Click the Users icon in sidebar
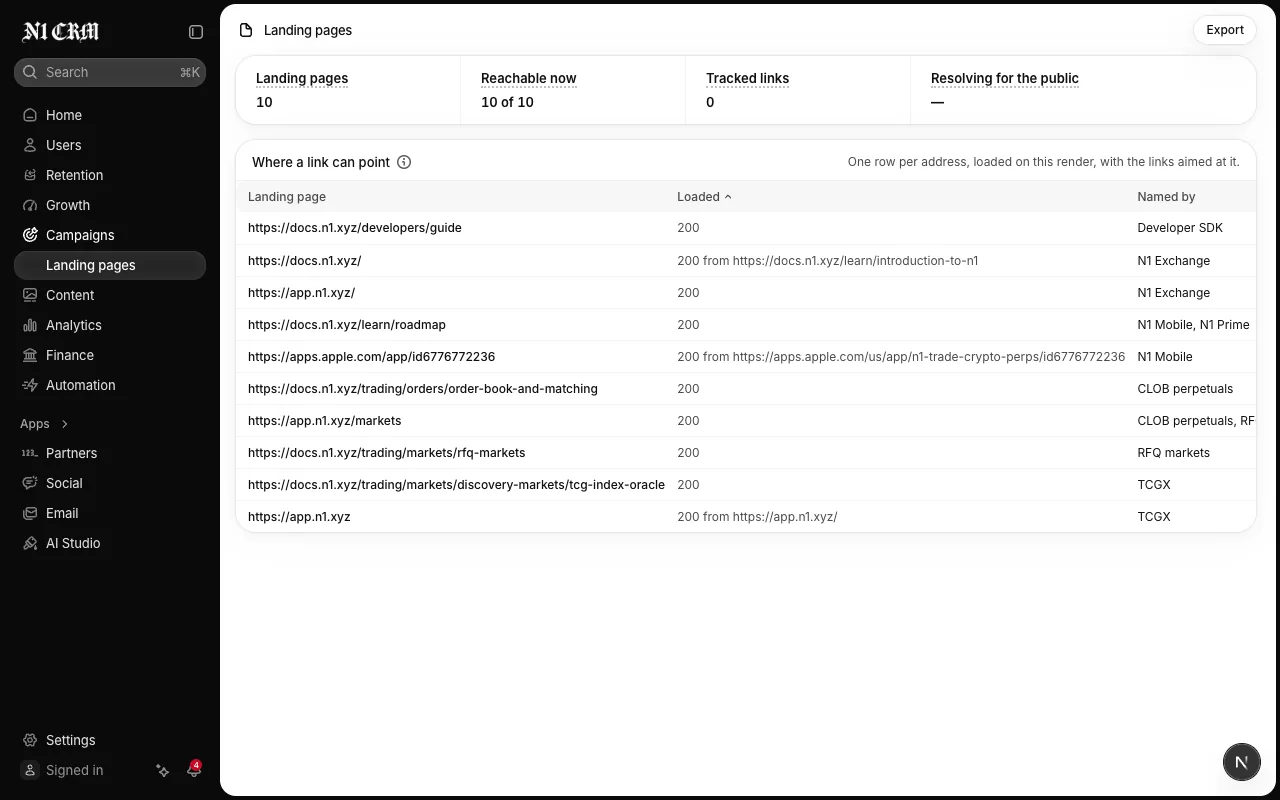 click(30, 145)
